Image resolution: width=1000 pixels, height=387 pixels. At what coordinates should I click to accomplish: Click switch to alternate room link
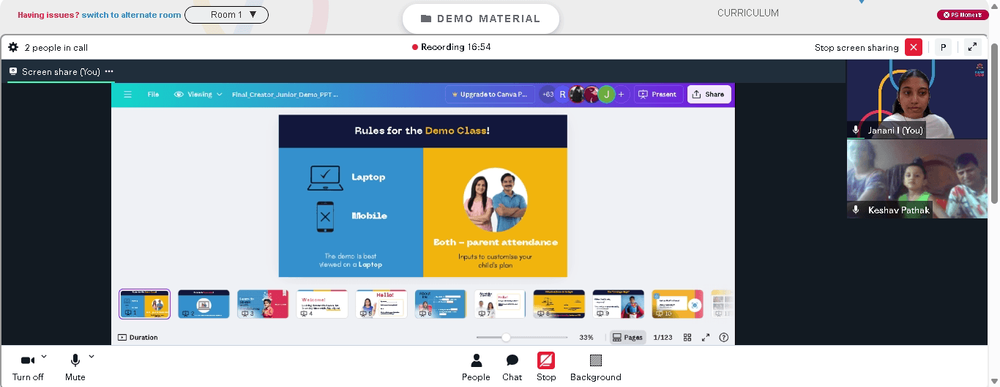(131, 15)
